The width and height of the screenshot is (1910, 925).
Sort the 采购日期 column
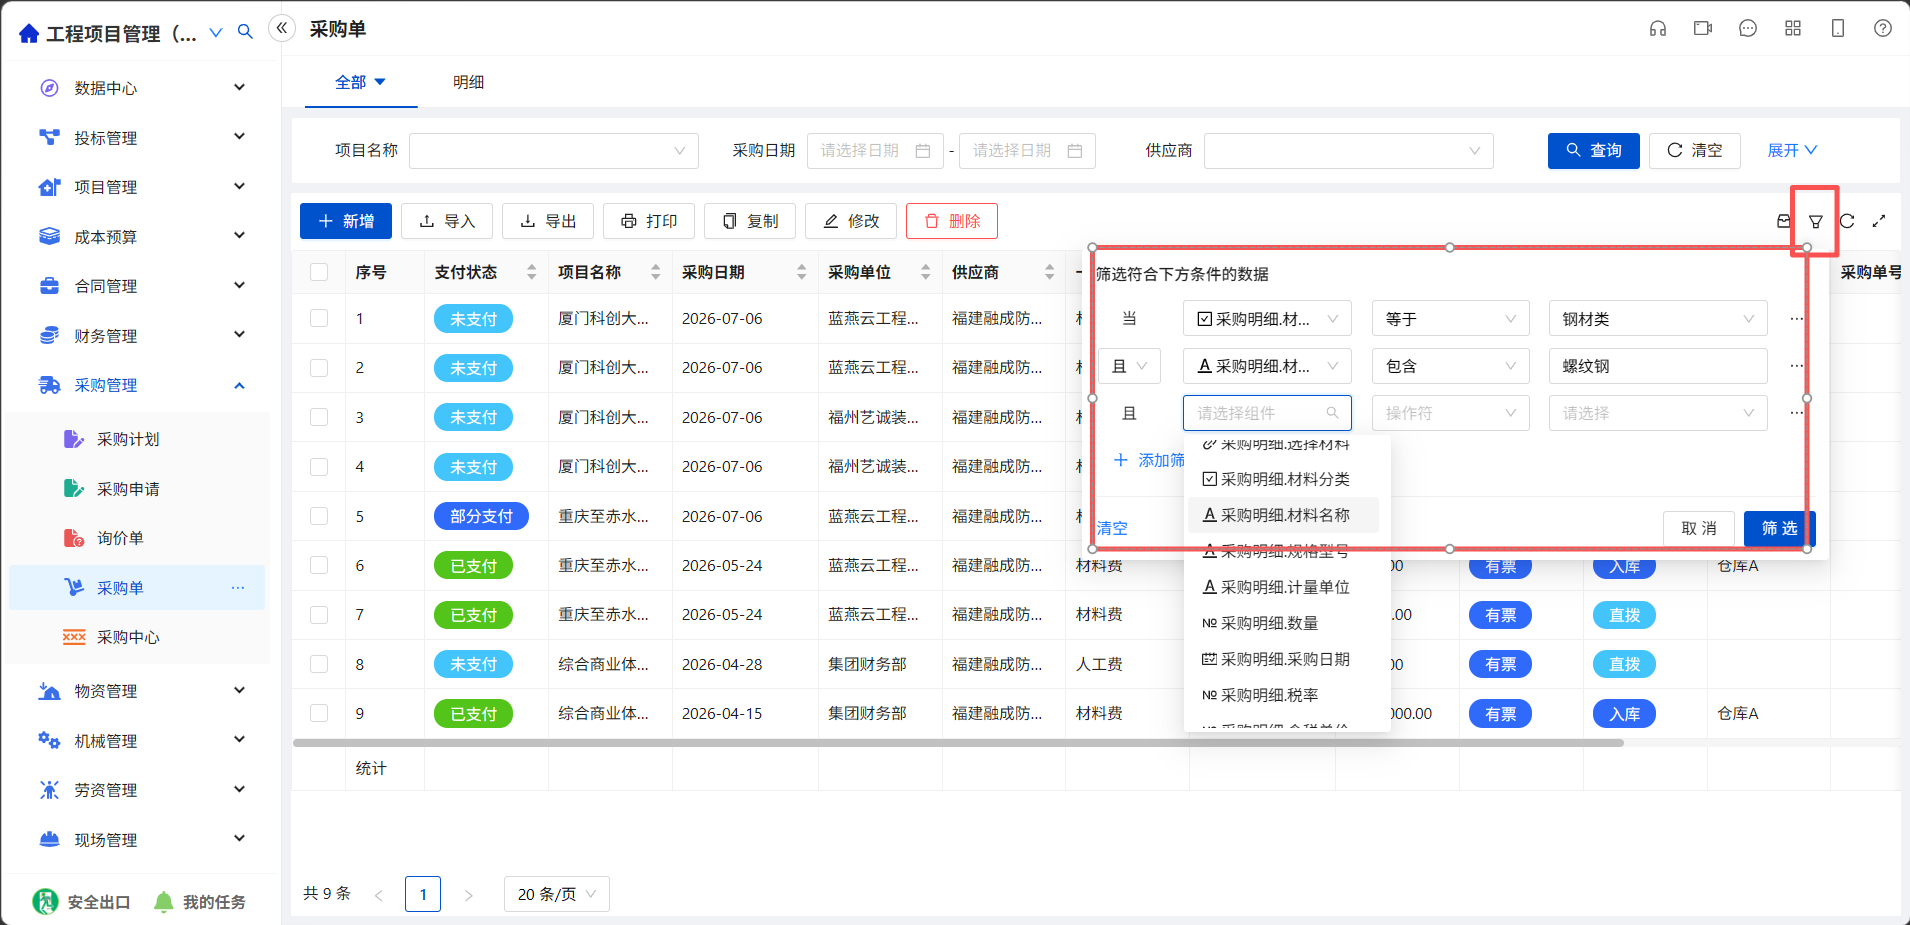click(802, 272)
